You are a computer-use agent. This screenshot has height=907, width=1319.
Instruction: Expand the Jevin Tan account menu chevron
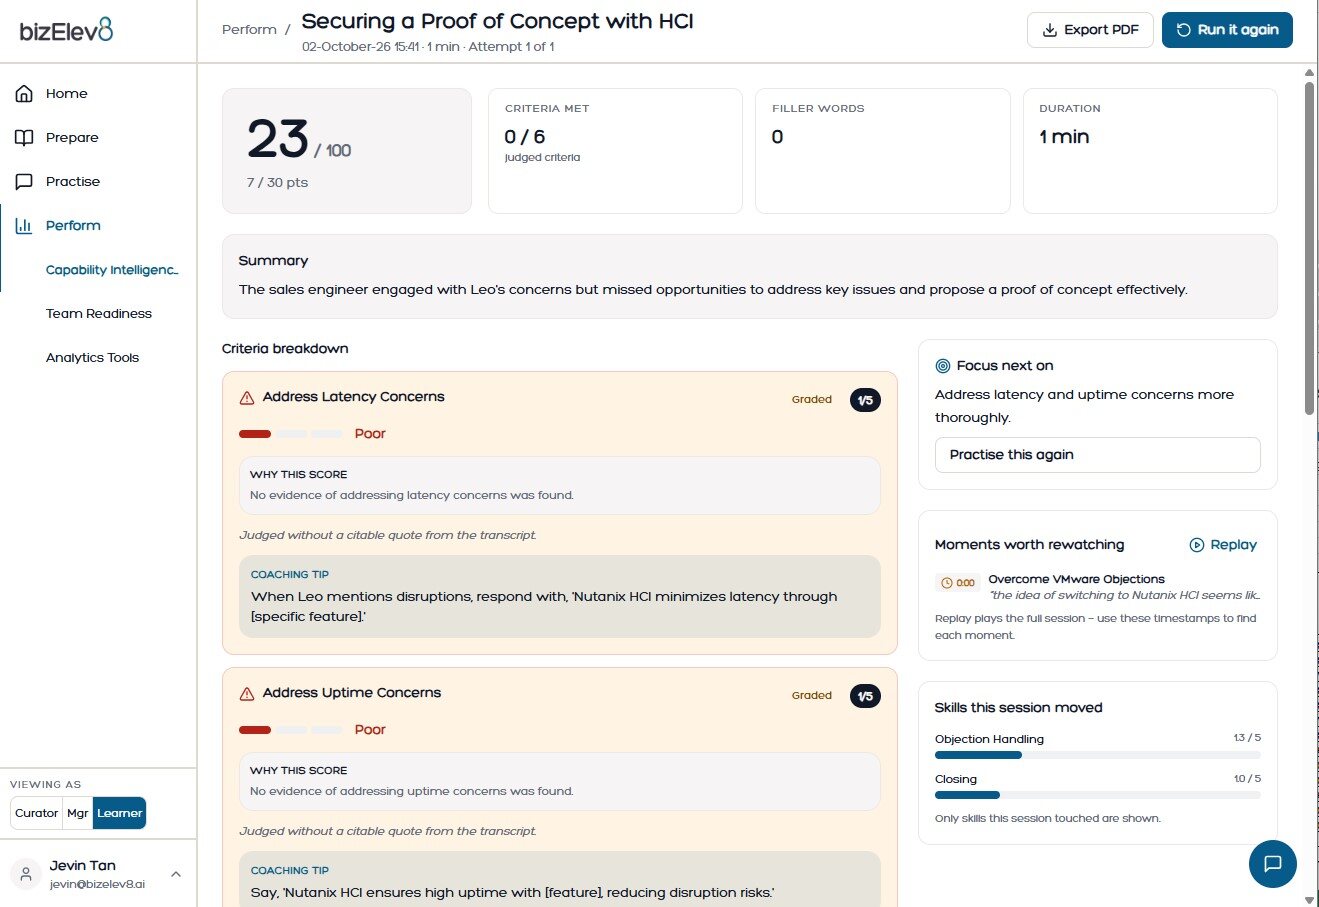point(176,874)
